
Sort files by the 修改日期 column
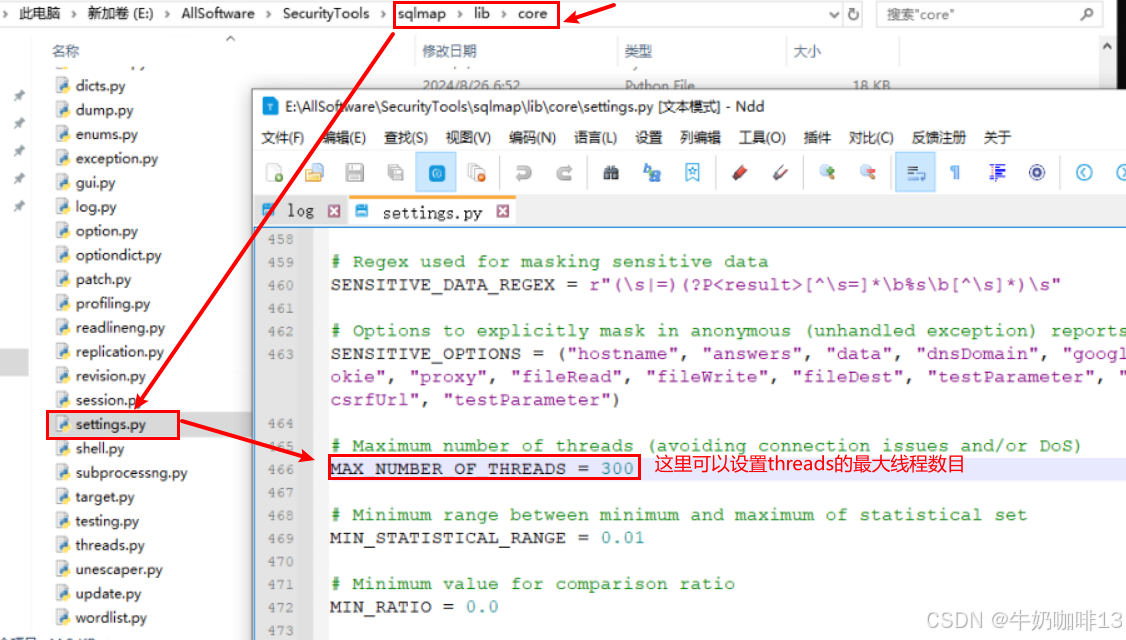[x=450, y=51]
